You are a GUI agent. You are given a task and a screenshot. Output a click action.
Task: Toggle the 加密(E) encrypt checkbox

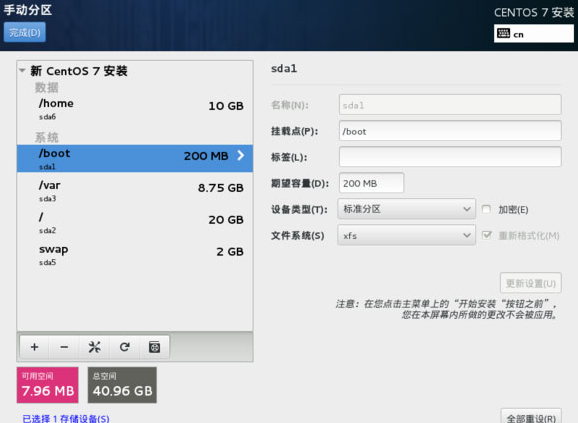[x=486, y=209]
